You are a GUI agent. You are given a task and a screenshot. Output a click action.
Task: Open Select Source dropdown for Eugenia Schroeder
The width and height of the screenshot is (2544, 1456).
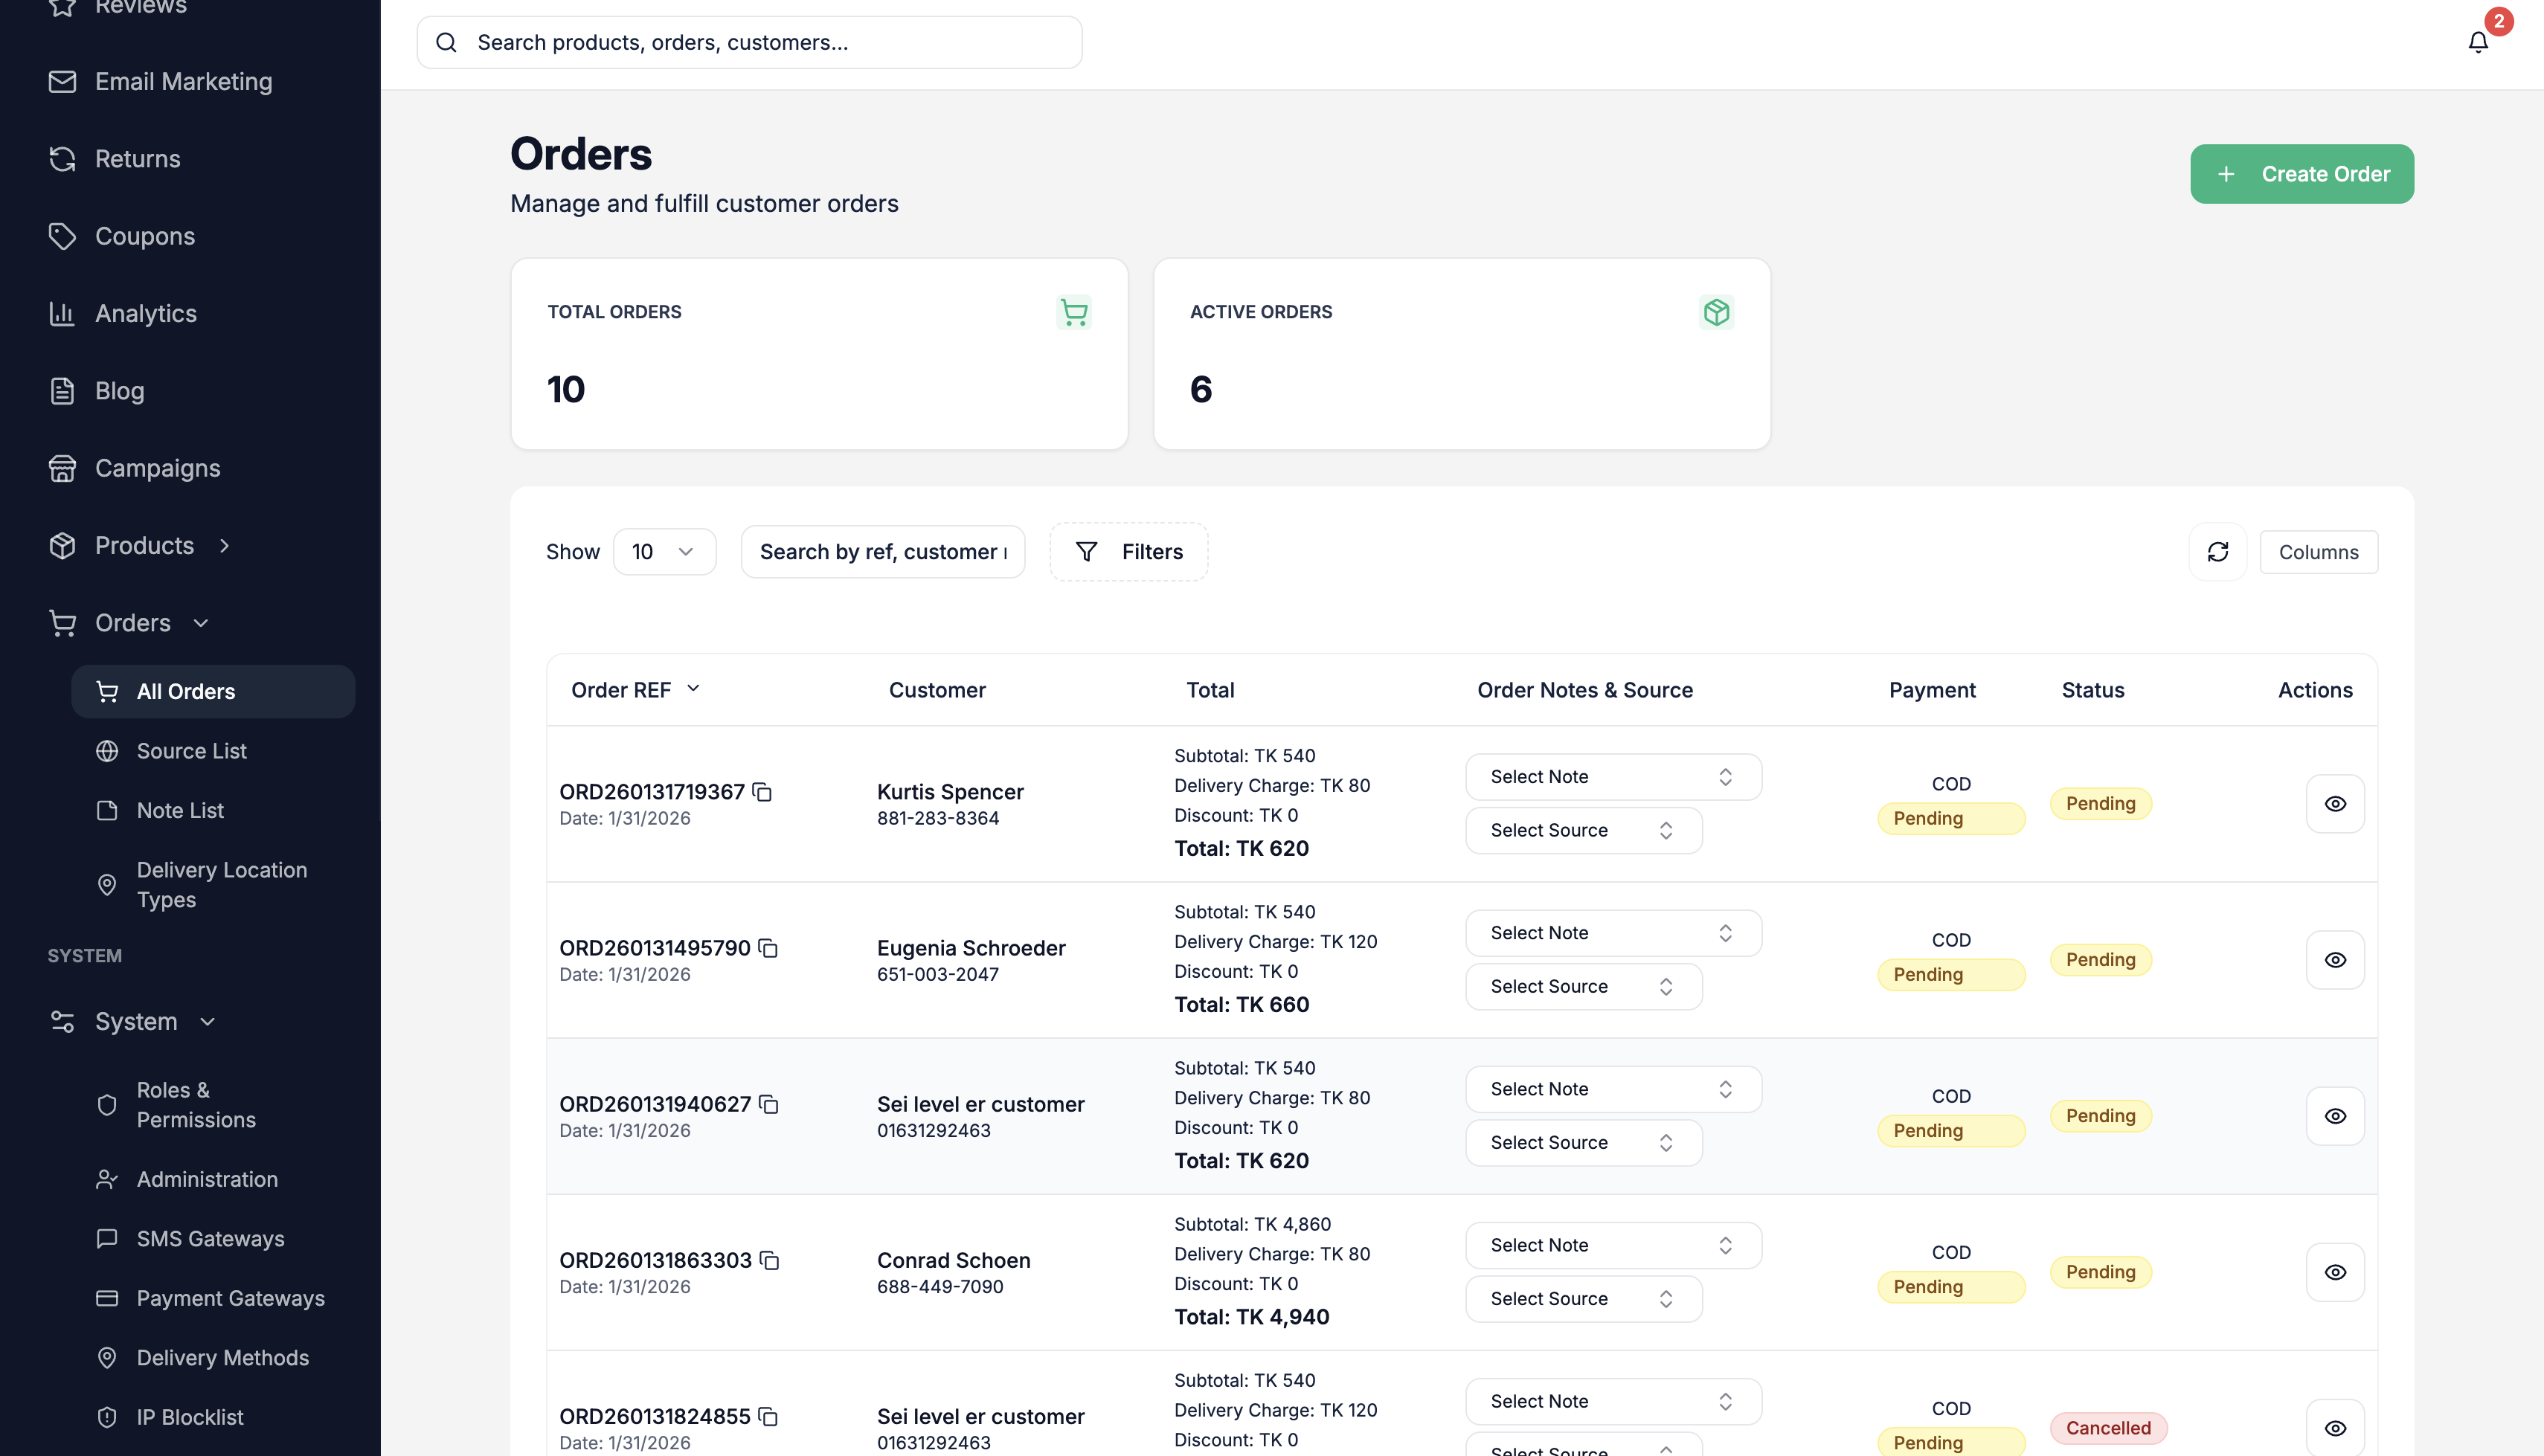[x=1583, y=986]
